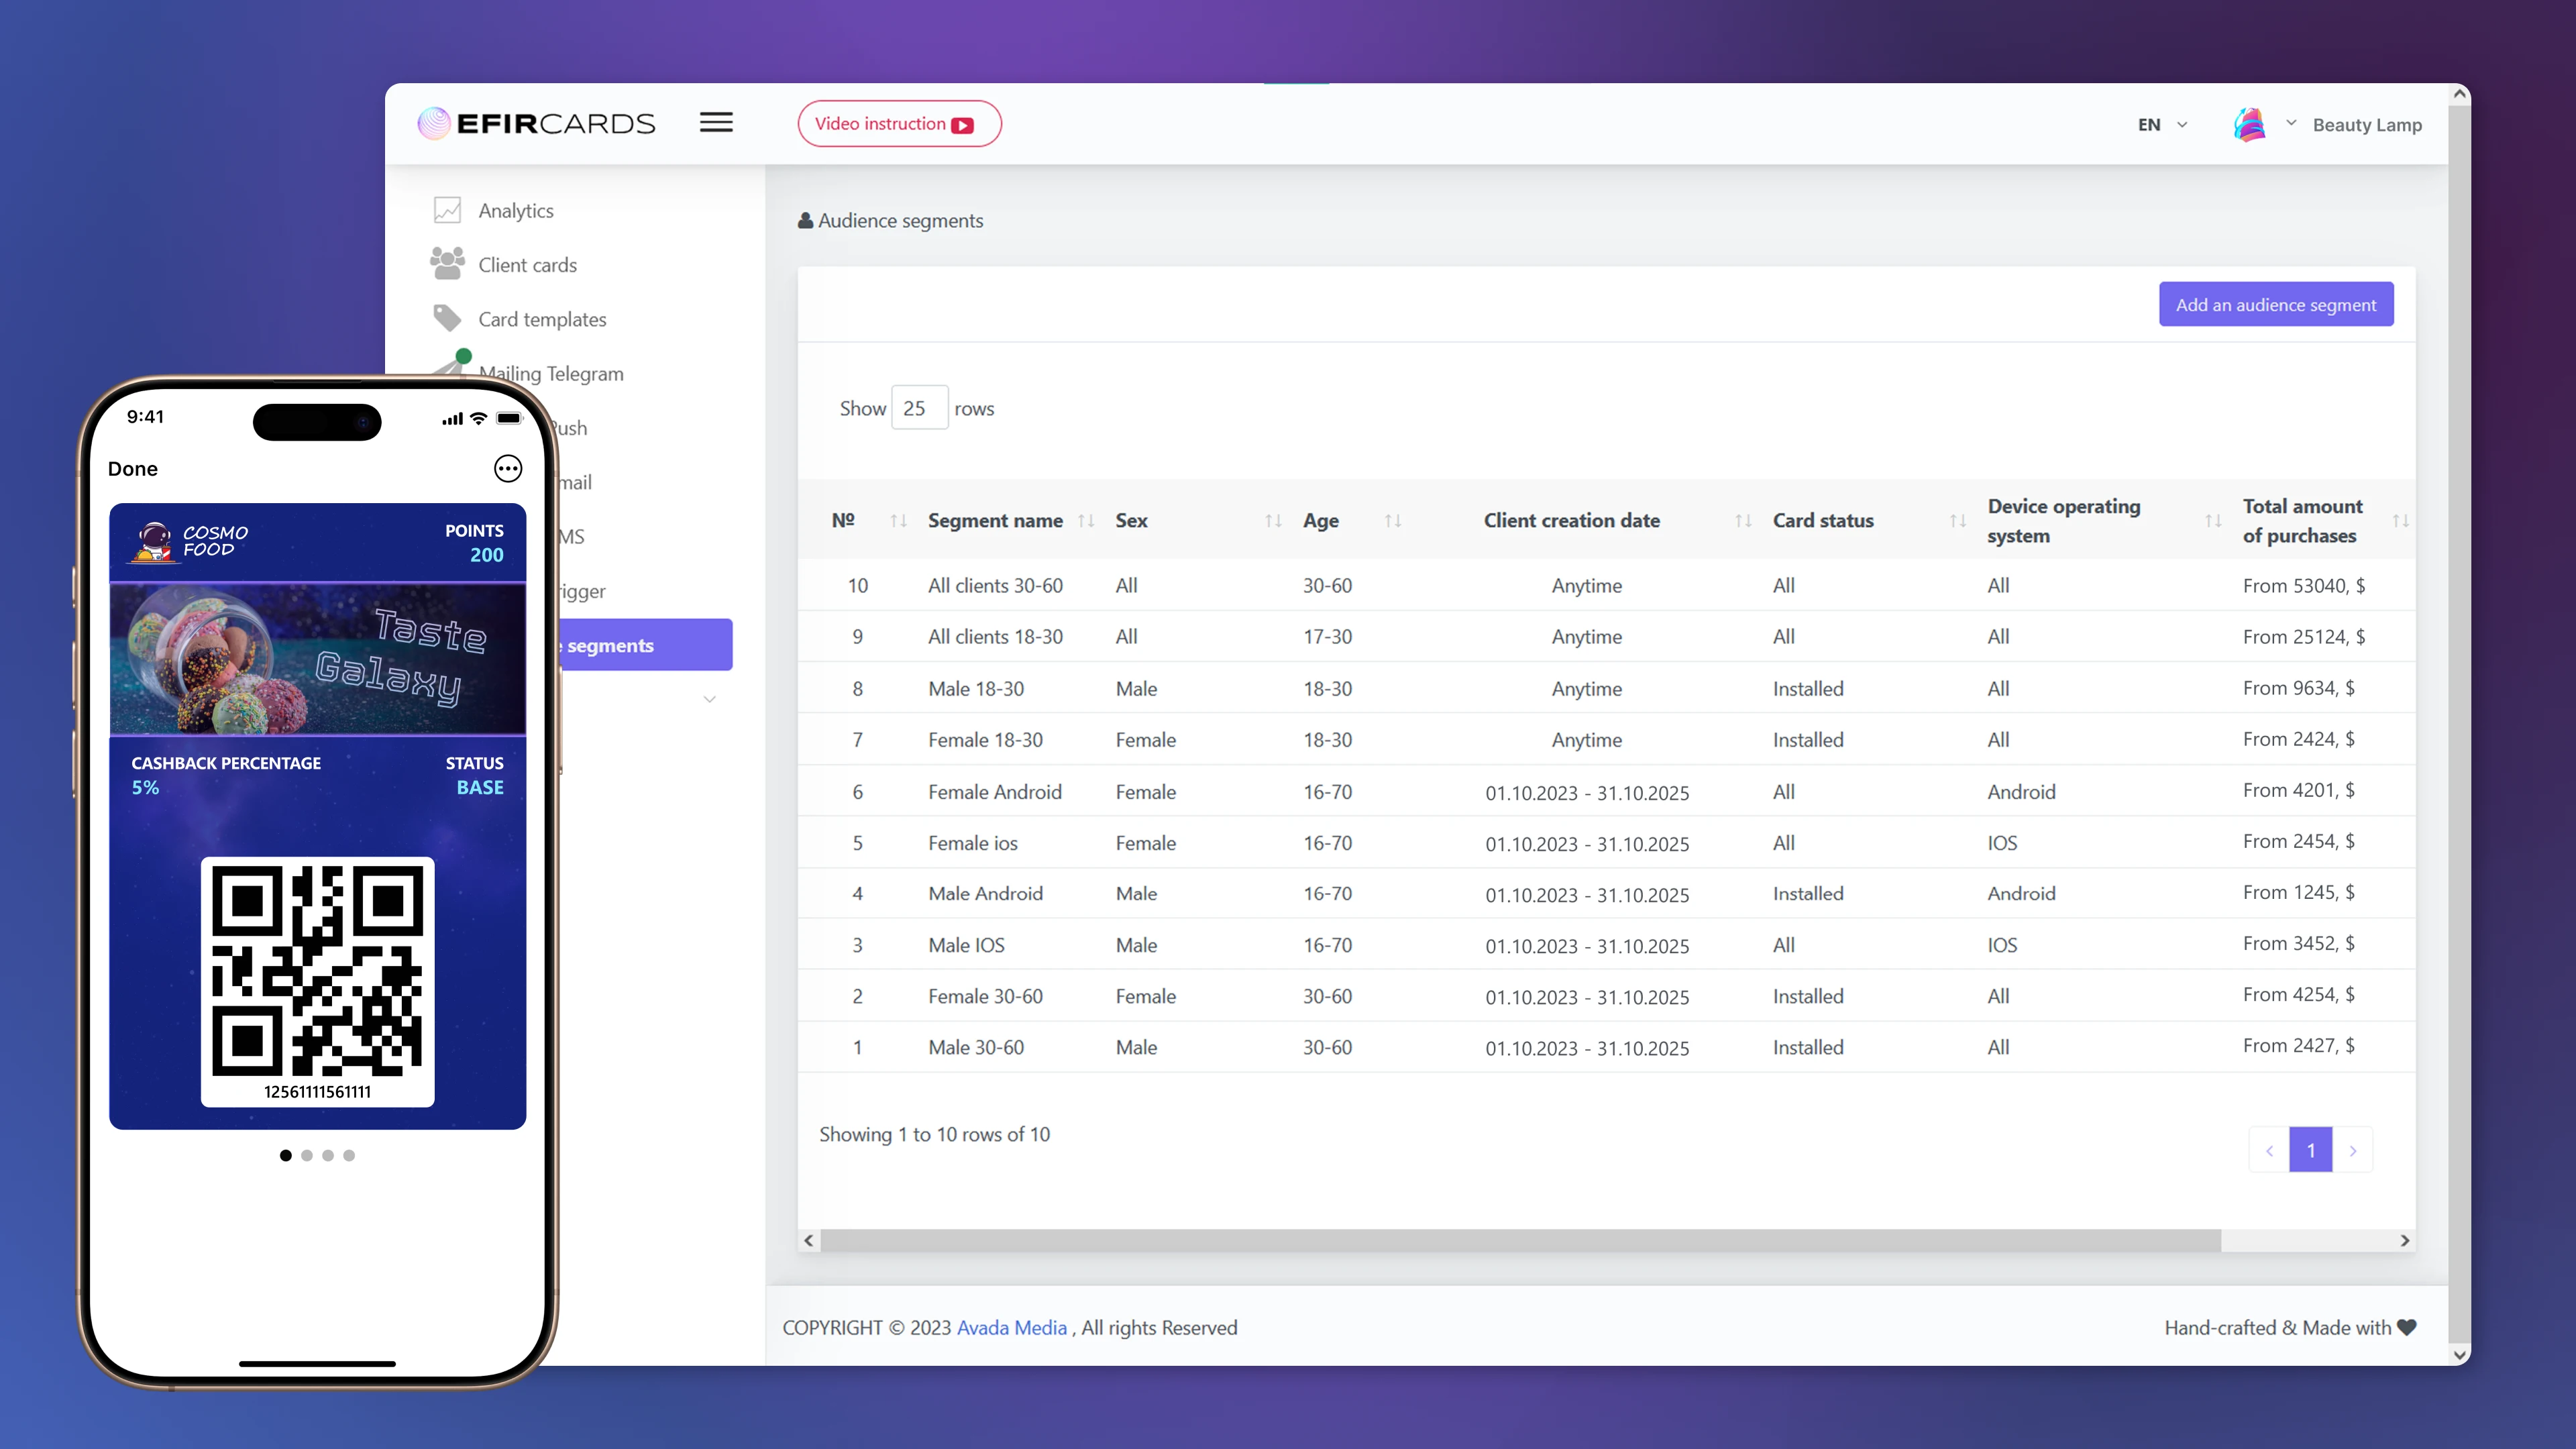Click the QR code on the phone card
This screenshot has width=2576, height=1449.
[317, 970]
